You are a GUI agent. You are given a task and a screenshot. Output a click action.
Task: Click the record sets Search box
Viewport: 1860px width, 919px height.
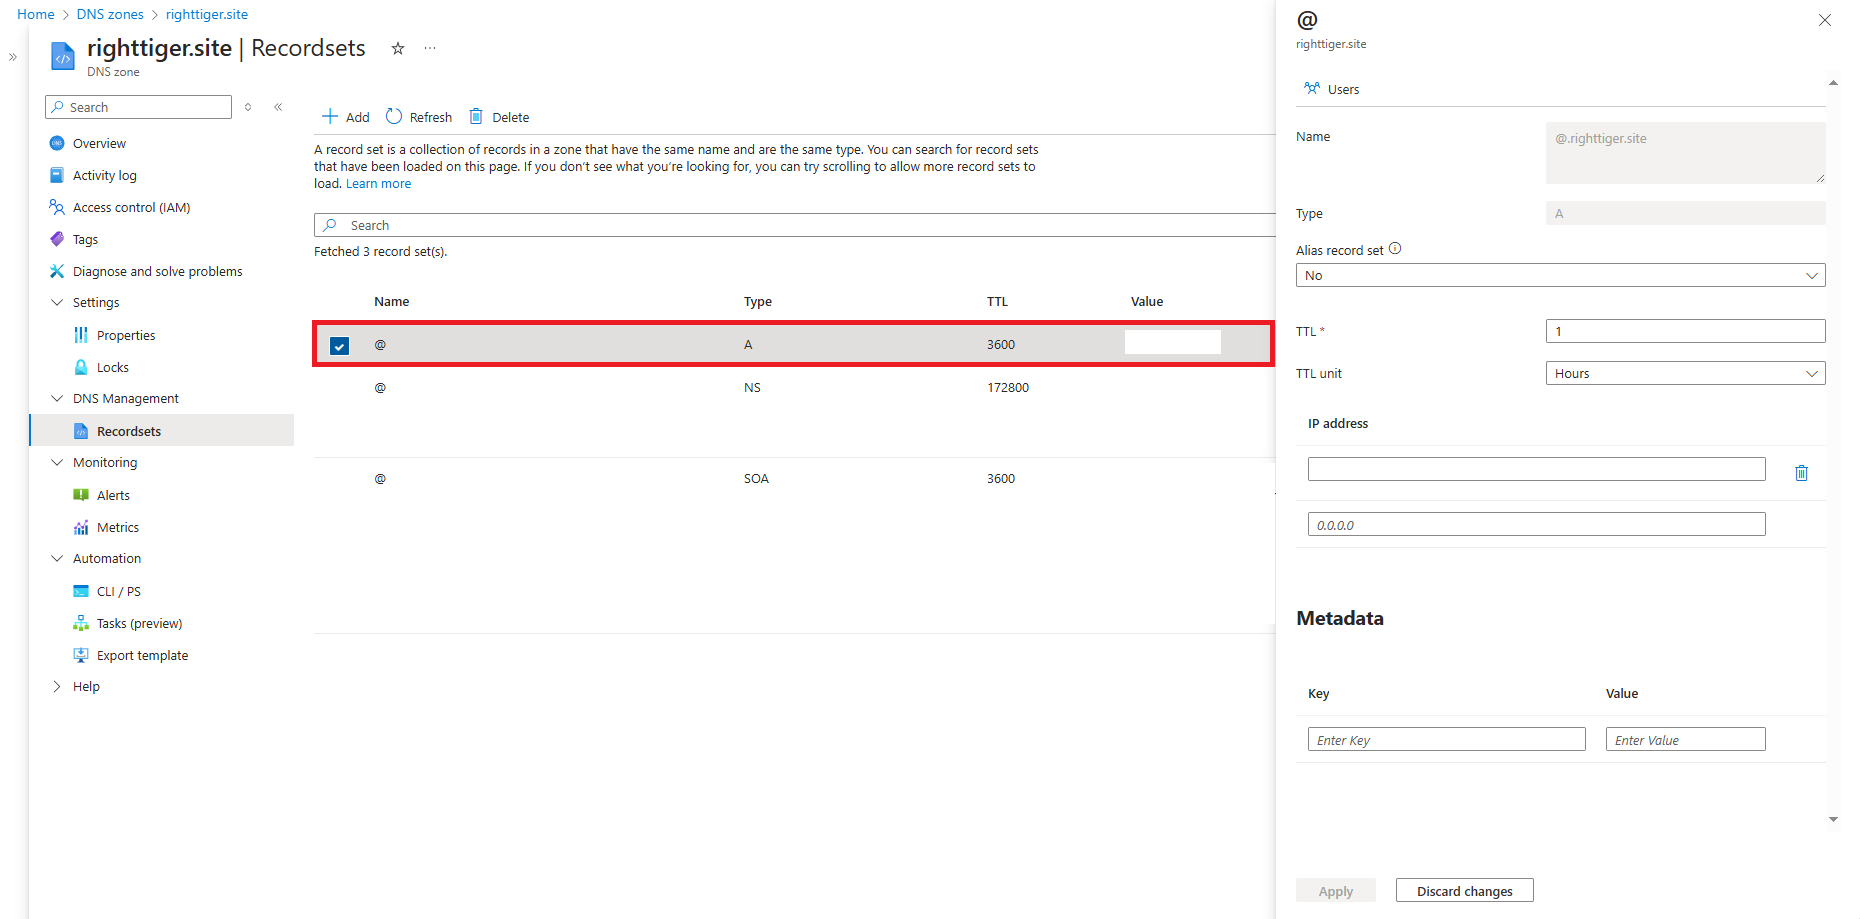point(795,225)
